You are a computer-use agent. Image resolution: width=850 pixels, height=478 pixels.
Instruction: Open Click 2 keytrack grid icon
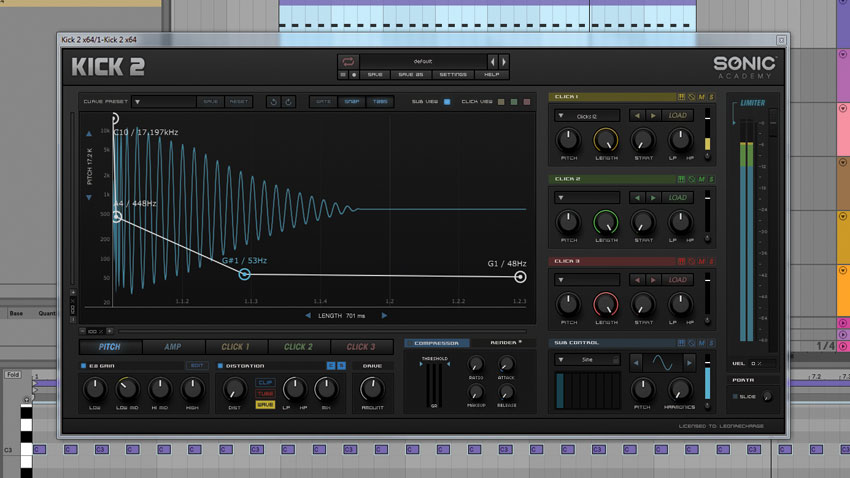[x=681, y=179]
